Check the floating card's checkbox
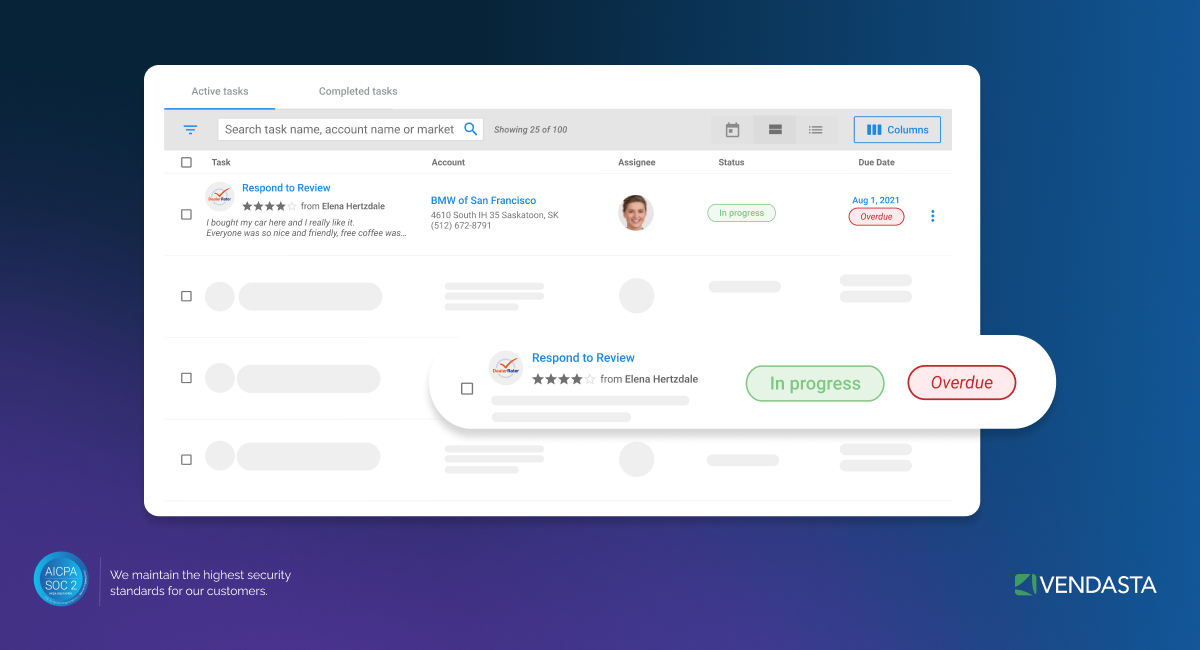The image size is (1200, 650). 467,389
